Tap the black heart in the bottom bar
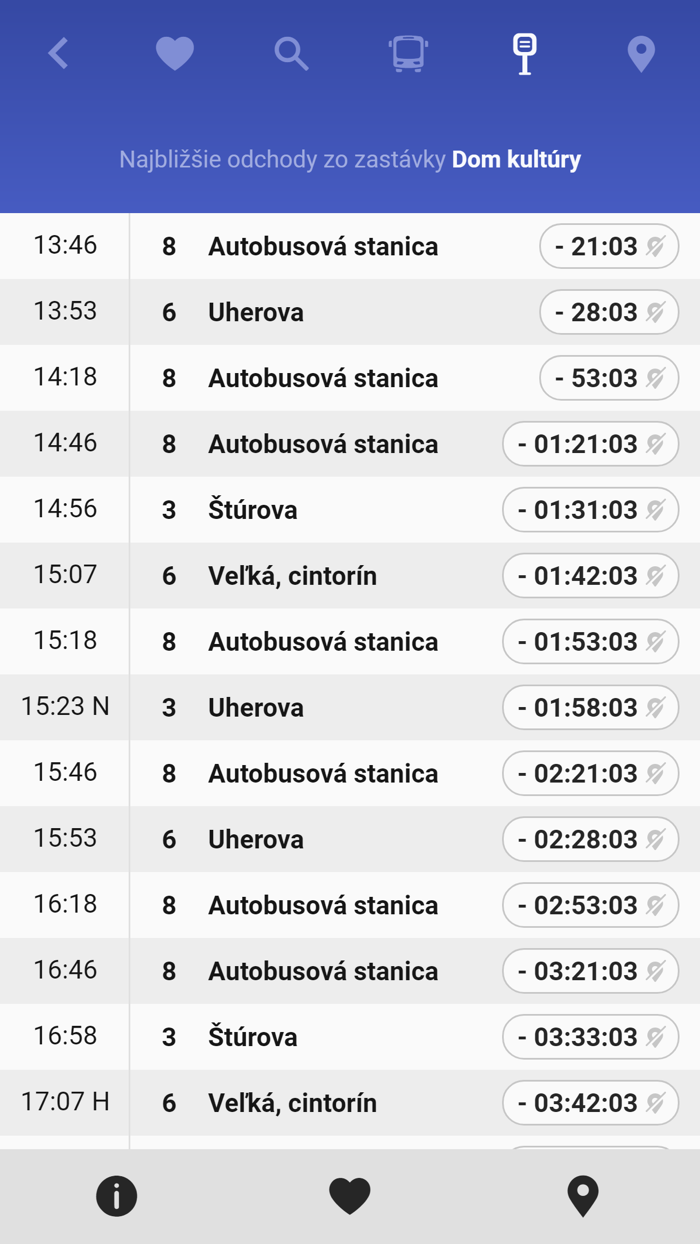Screen dimensions: 700x1244 pos(350,1196)
